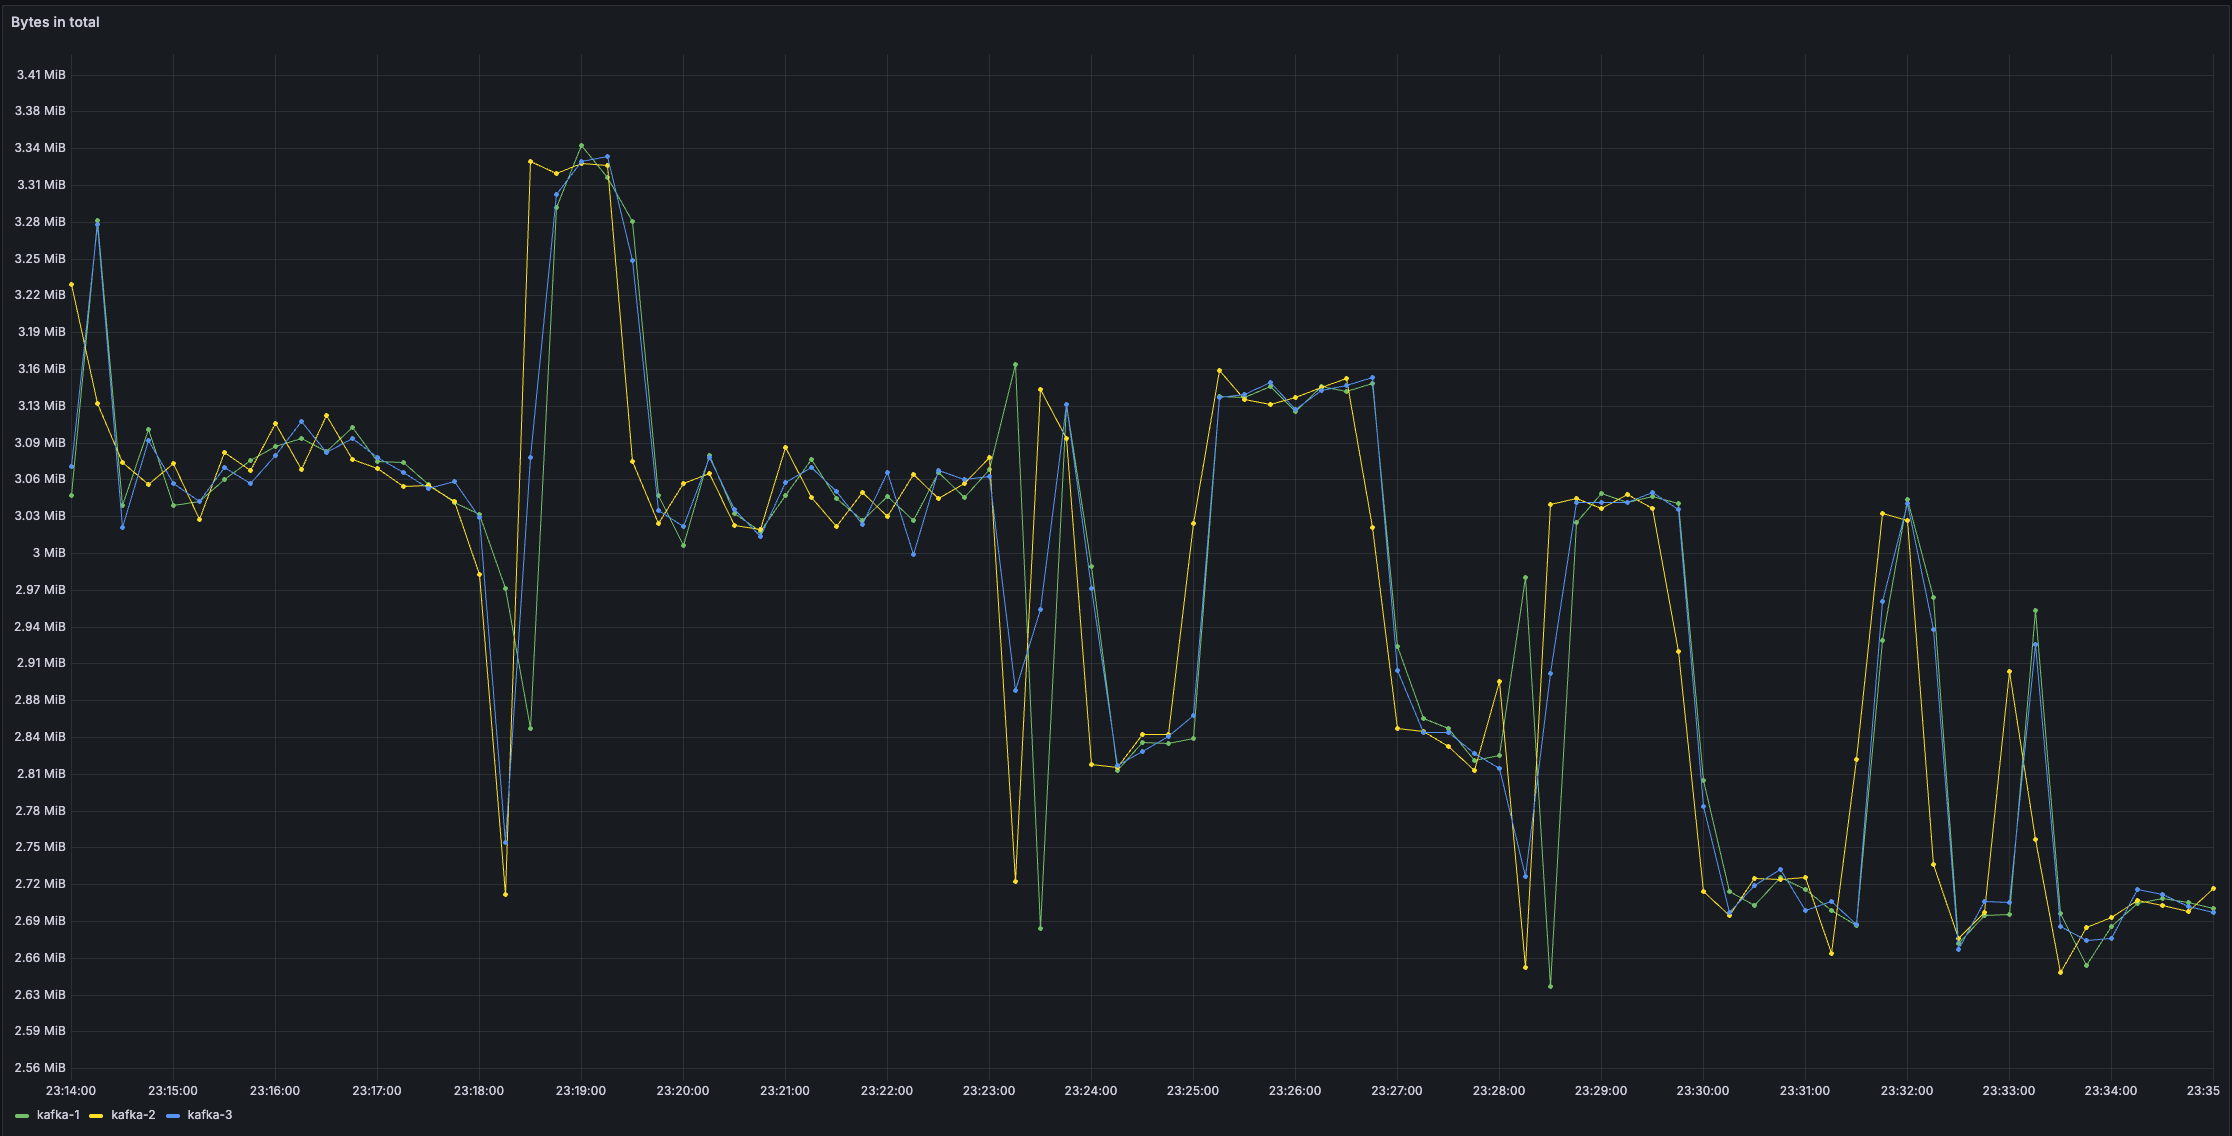Click the 23:30:00 x-axis time label
This screenshot has width=2232, height=1136.
tap(1702, 1090)
